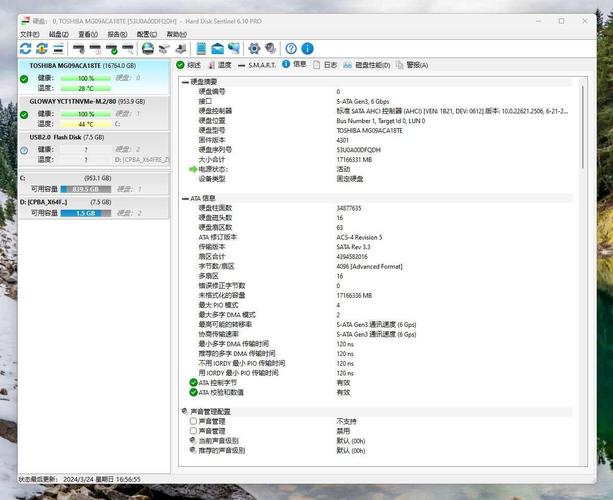Screen dimensions: 613x500
Task: Select the USB2.0 Flash Disk entry
Action: (94, 149)
